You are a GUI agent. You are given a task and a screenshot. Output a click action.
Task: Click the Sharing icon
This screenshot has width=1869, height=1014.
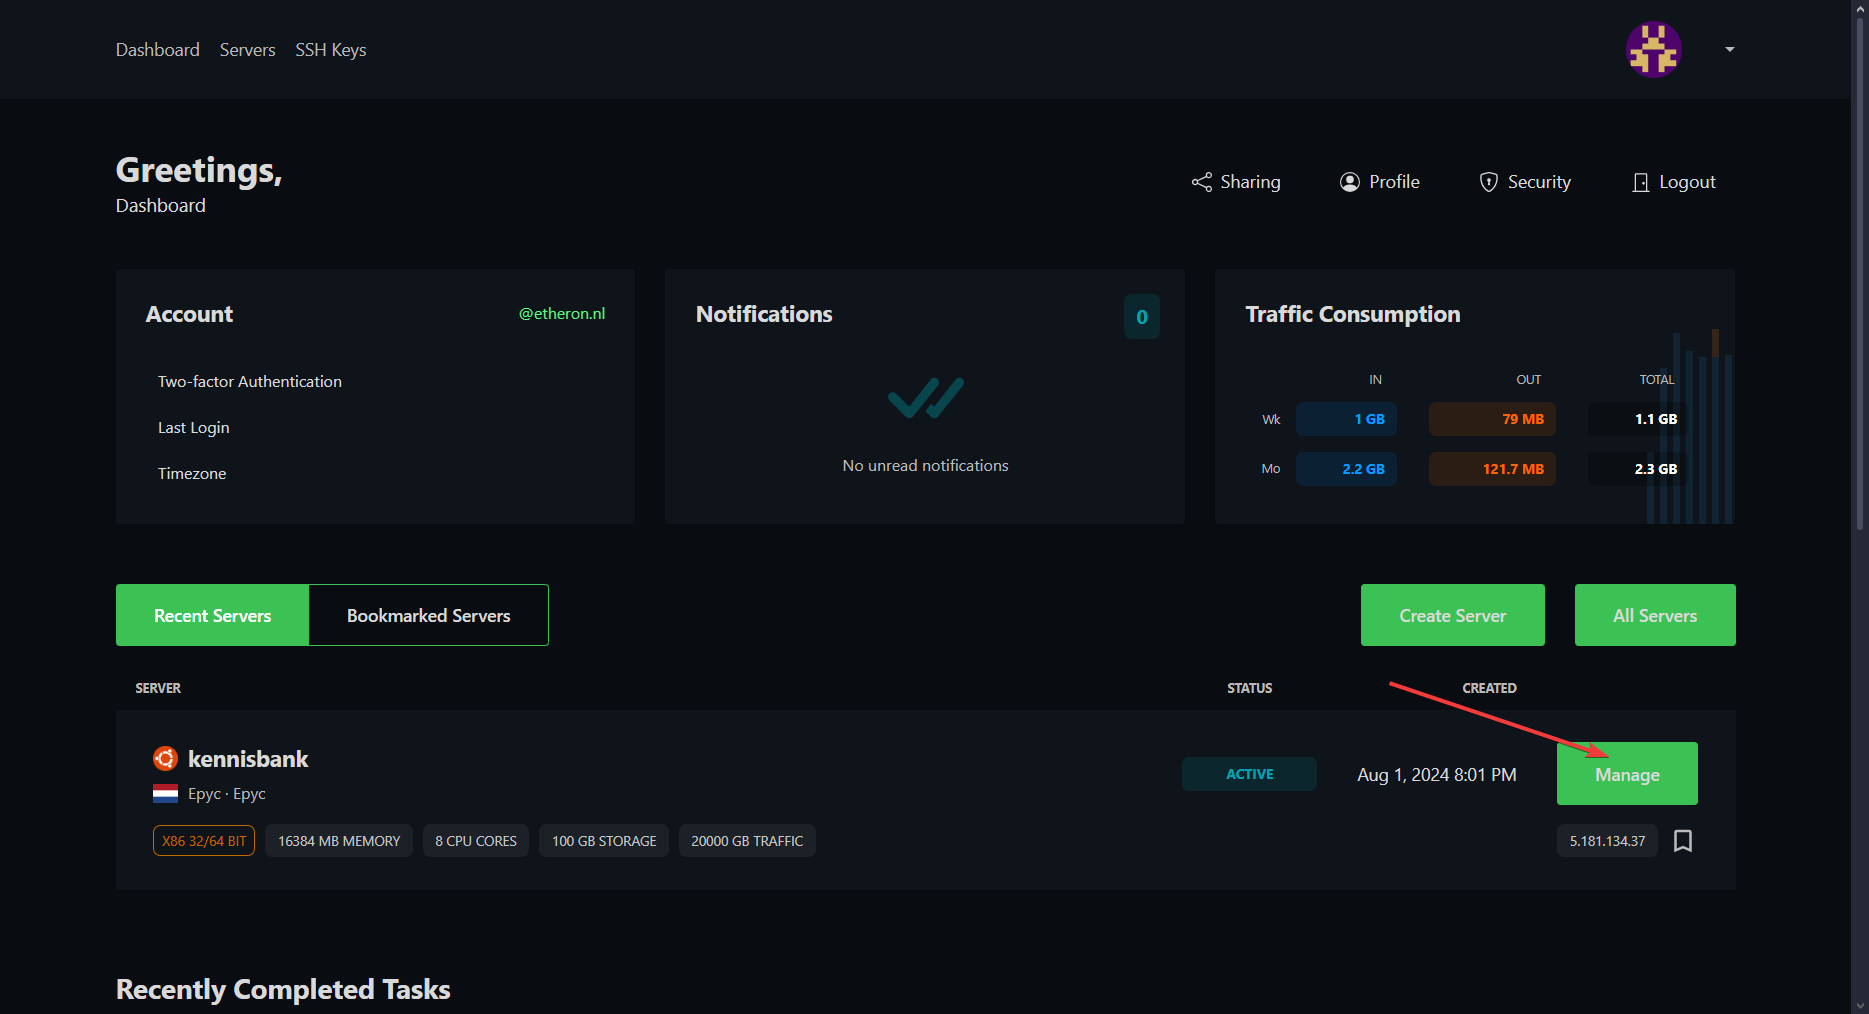point(1201,182)
